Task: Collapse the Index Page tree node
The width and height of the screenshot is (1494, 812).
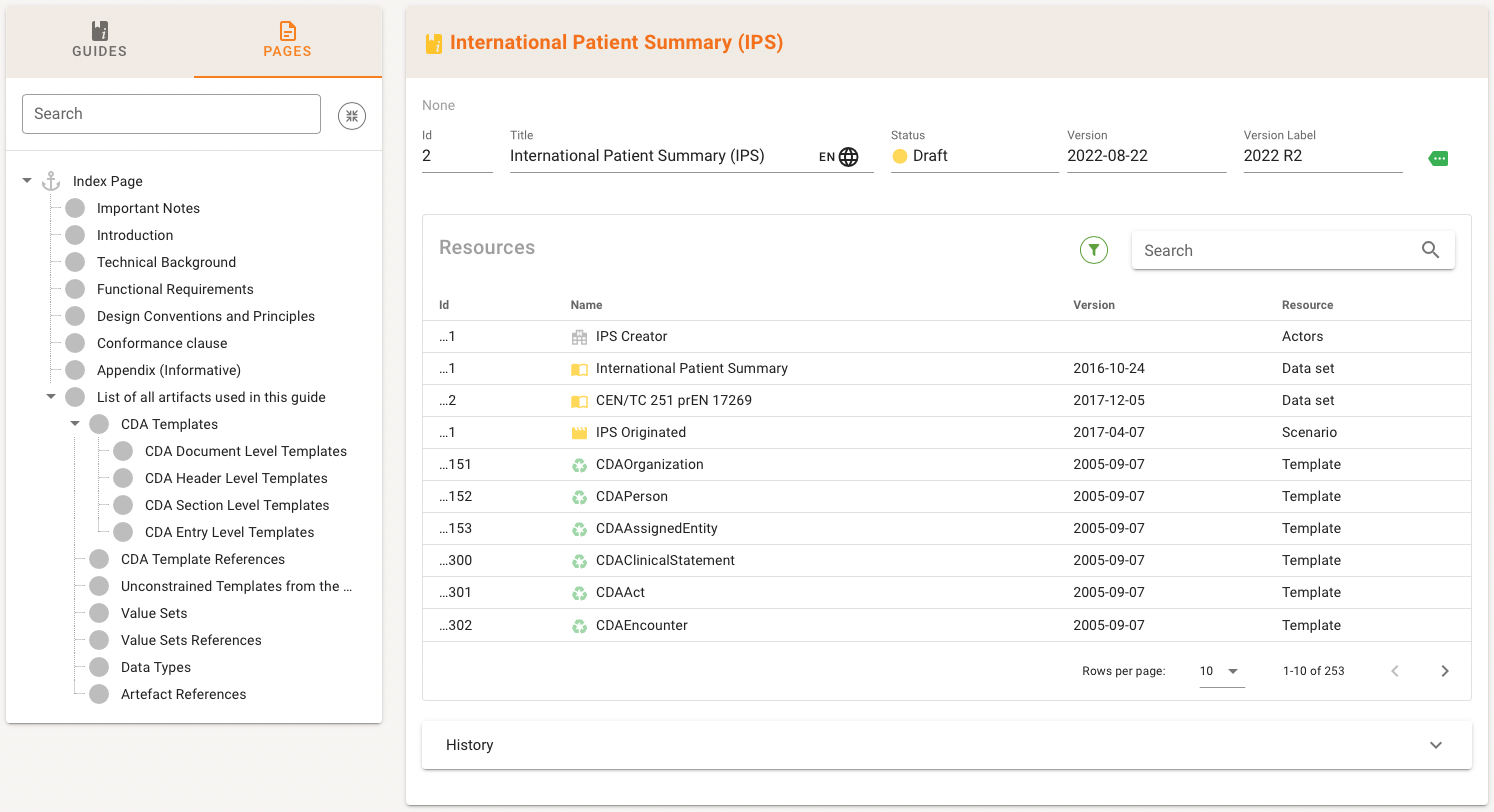Action: tap(27, 181)
